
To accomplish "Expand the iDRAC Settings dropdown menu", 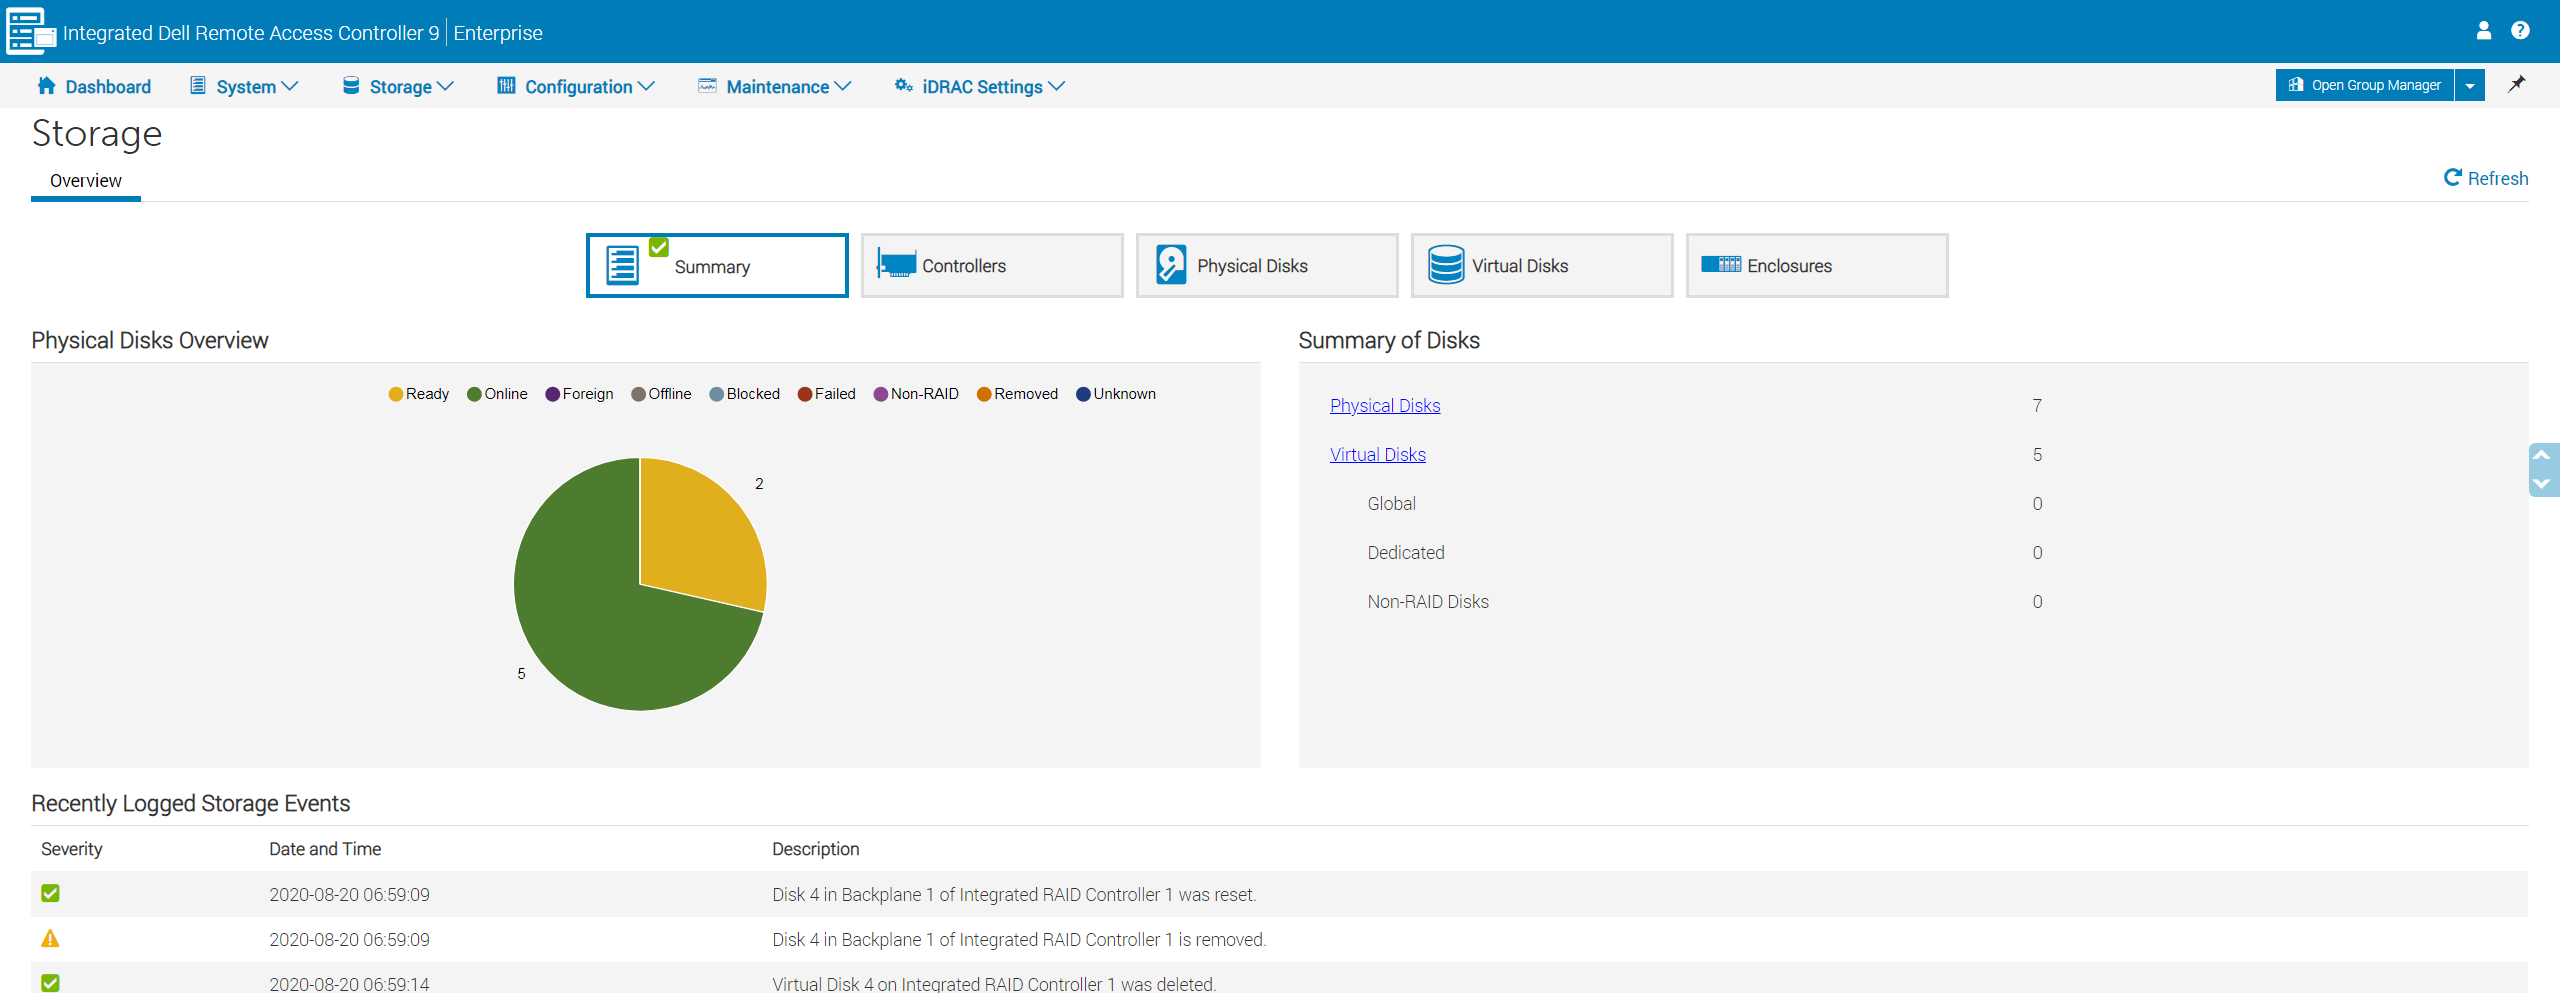I will click(x=1057, y=87).
